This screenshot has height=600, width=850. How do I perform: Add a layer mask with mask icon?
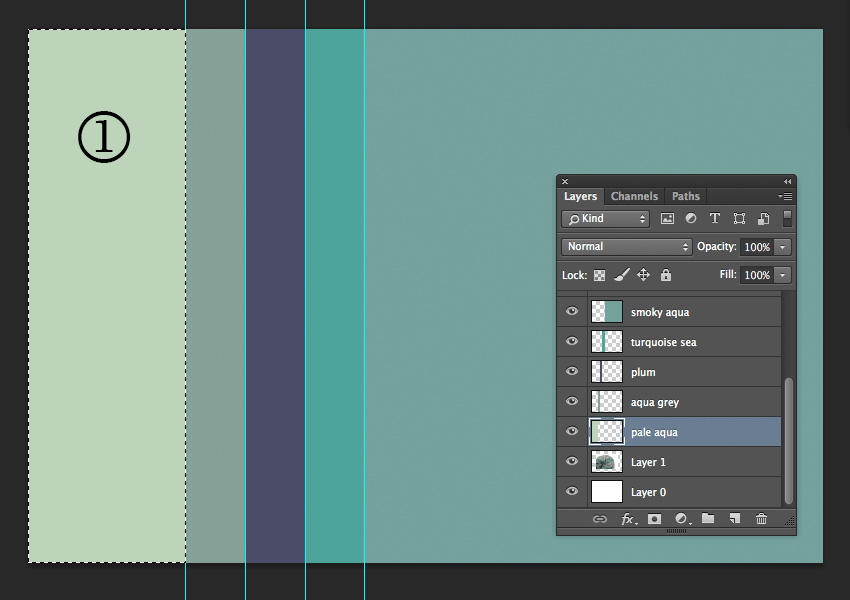point(654,519)
